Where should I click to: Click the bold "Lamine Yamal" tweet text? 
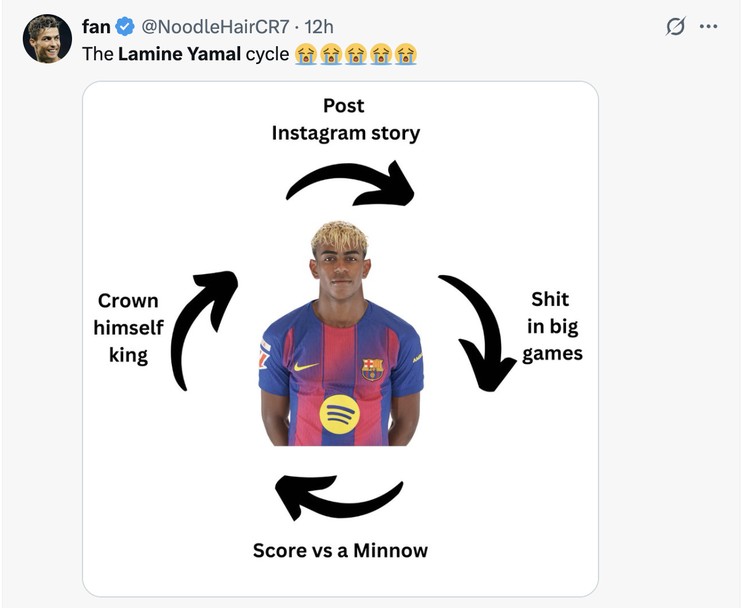[x=179, y=54]
